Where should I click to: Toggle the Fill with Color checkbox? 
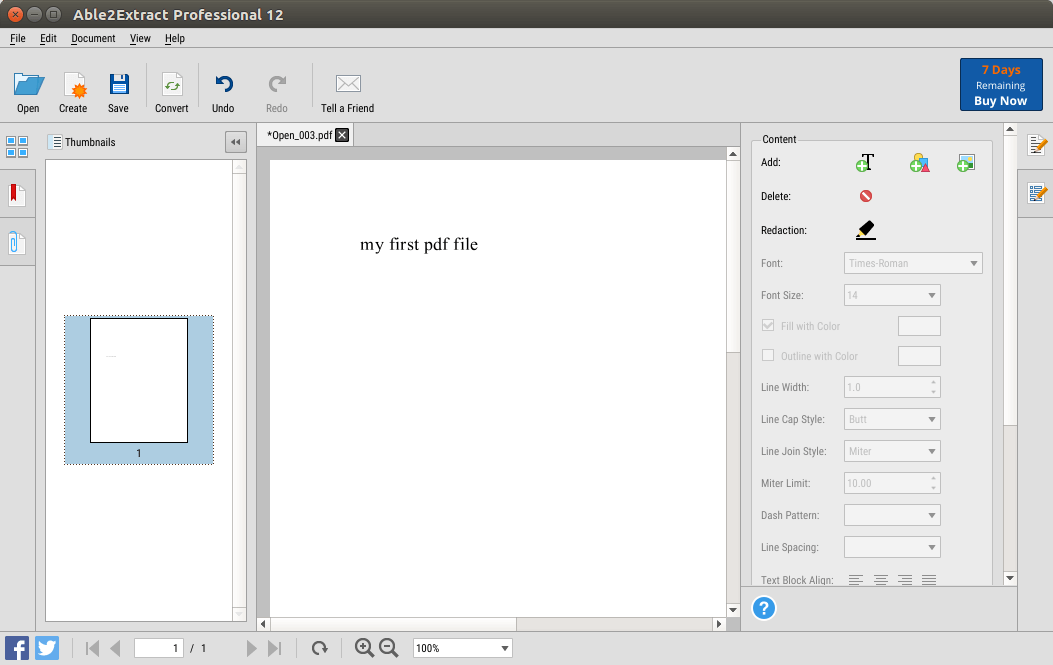[x=768, y=326]
